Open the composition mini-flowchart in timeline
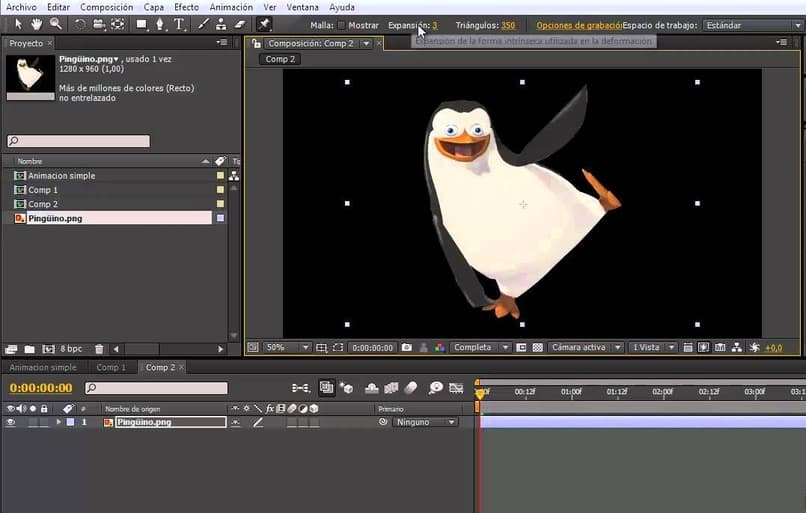806x513 pixels. pyautogui.click(x=301, y=388)
